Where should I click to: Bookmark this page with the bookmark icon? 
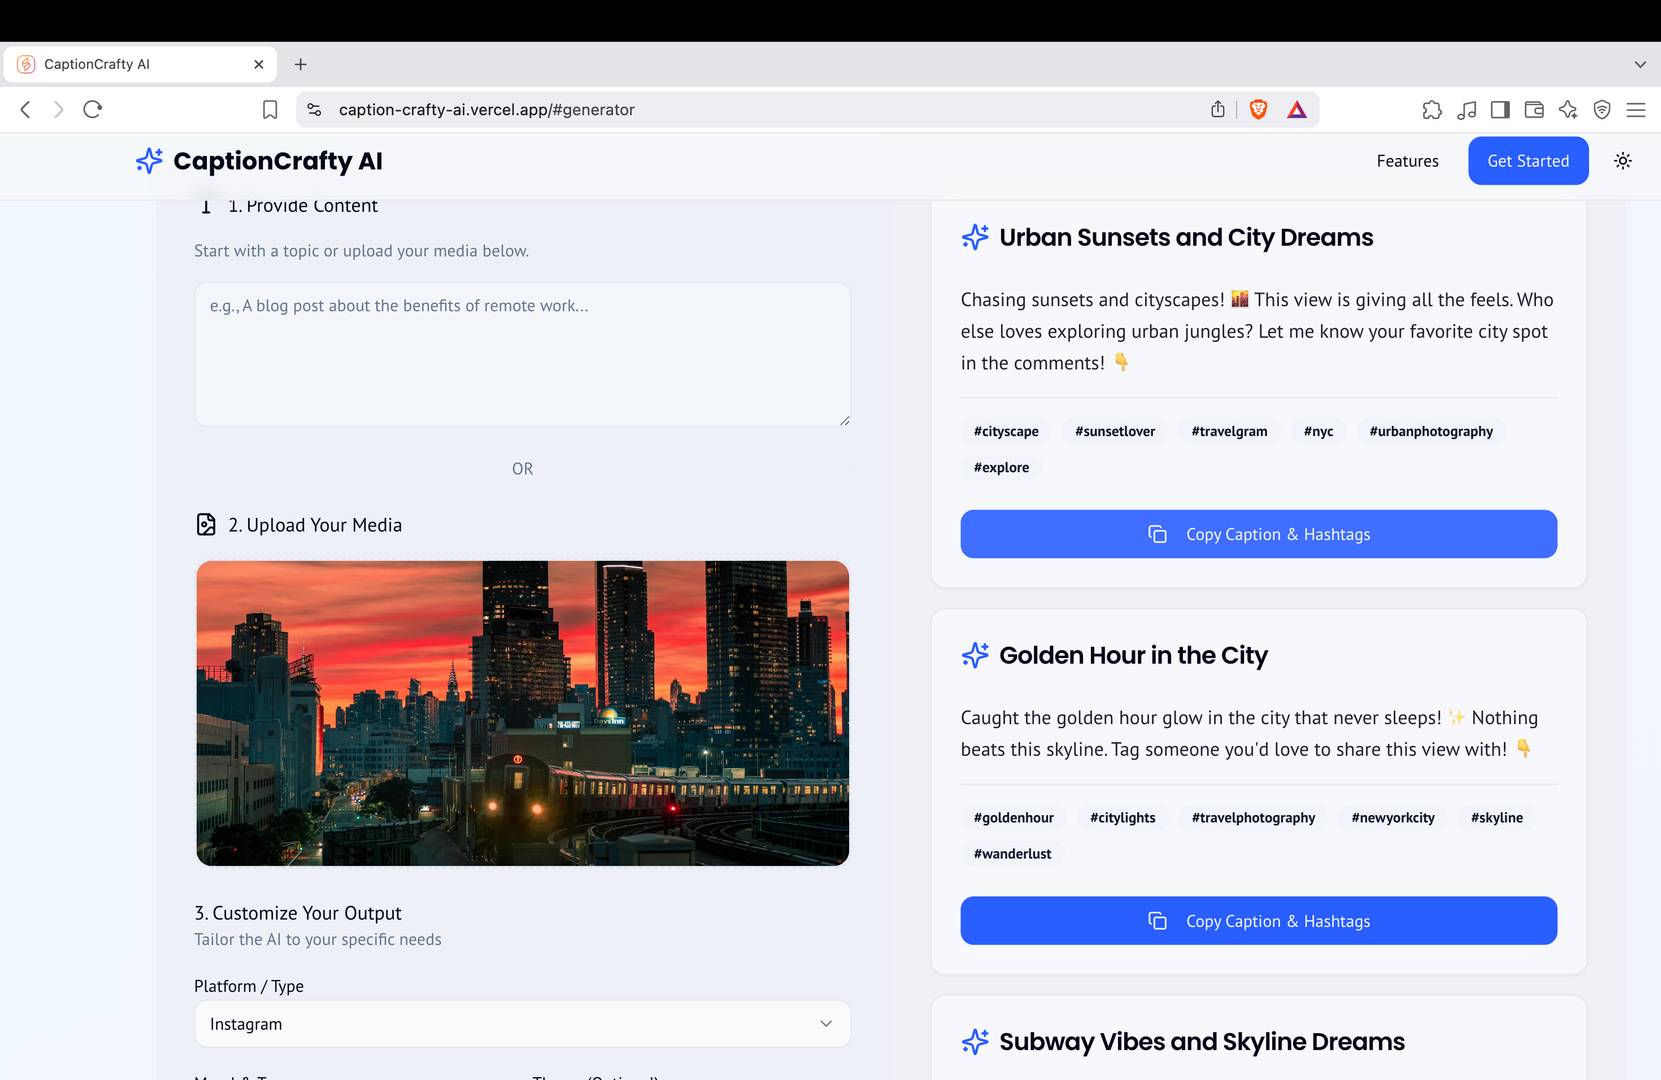270,110
